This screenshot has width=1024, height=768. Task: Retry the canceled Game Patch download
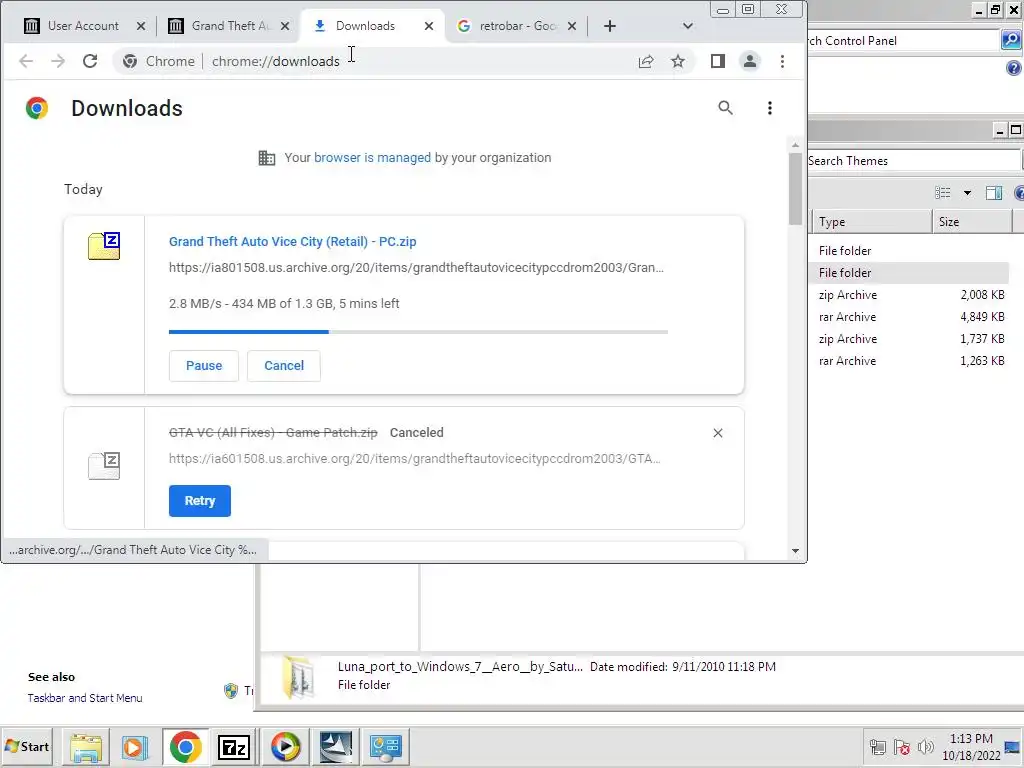200,501
